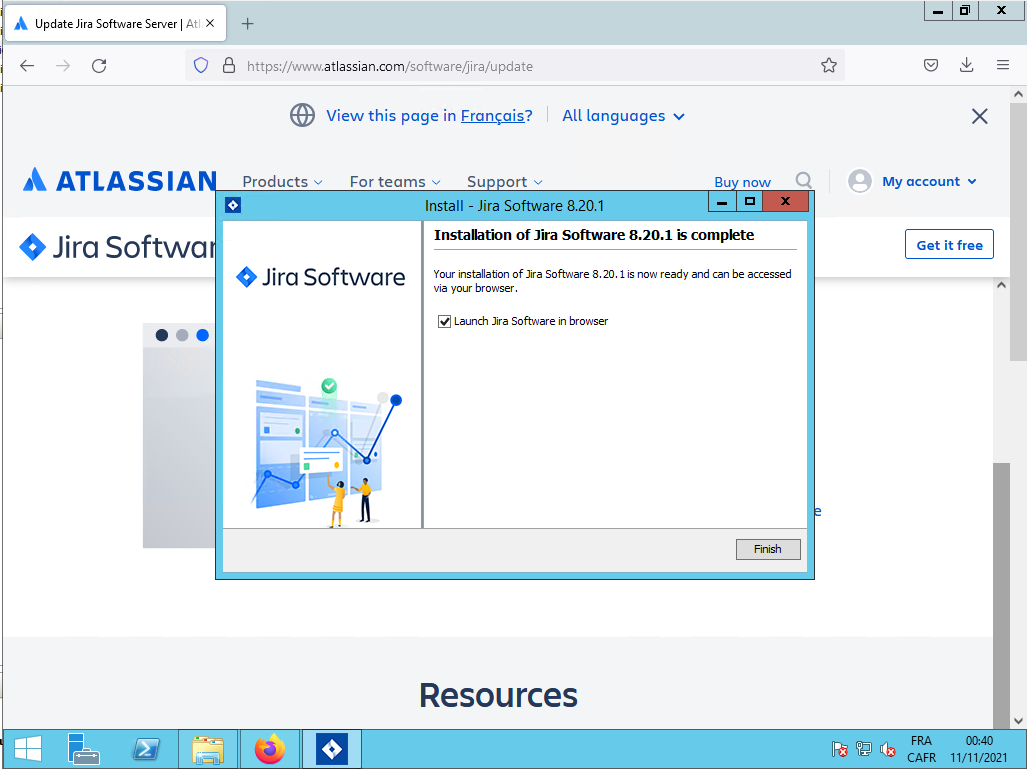Viewport: 1027px width, 769px height.
Task: Expand the Products menu
Action: (x=282, y=181)
